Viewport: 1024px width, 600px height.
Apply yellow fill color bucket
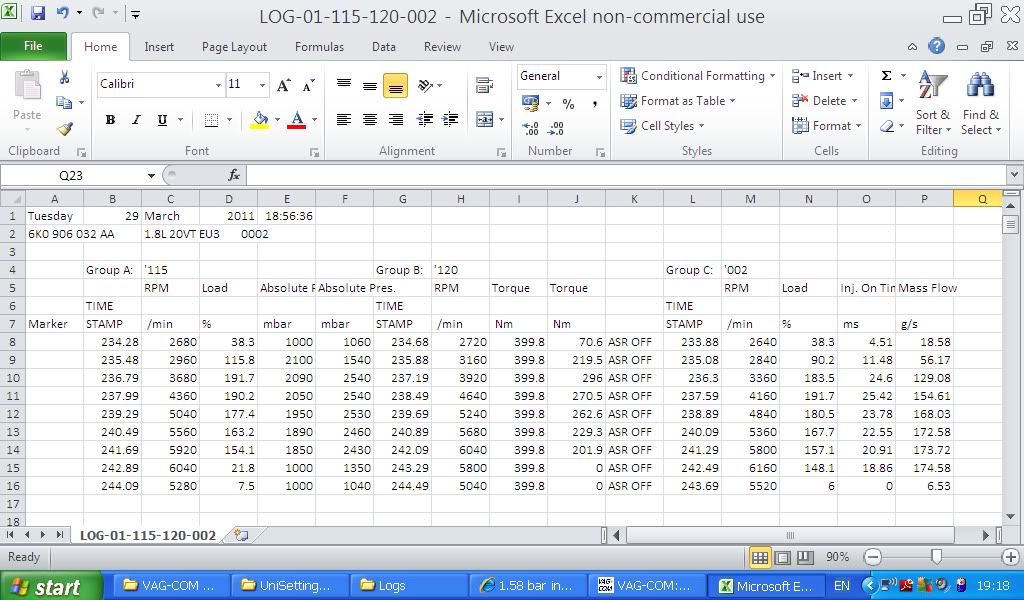coord(259,120)
